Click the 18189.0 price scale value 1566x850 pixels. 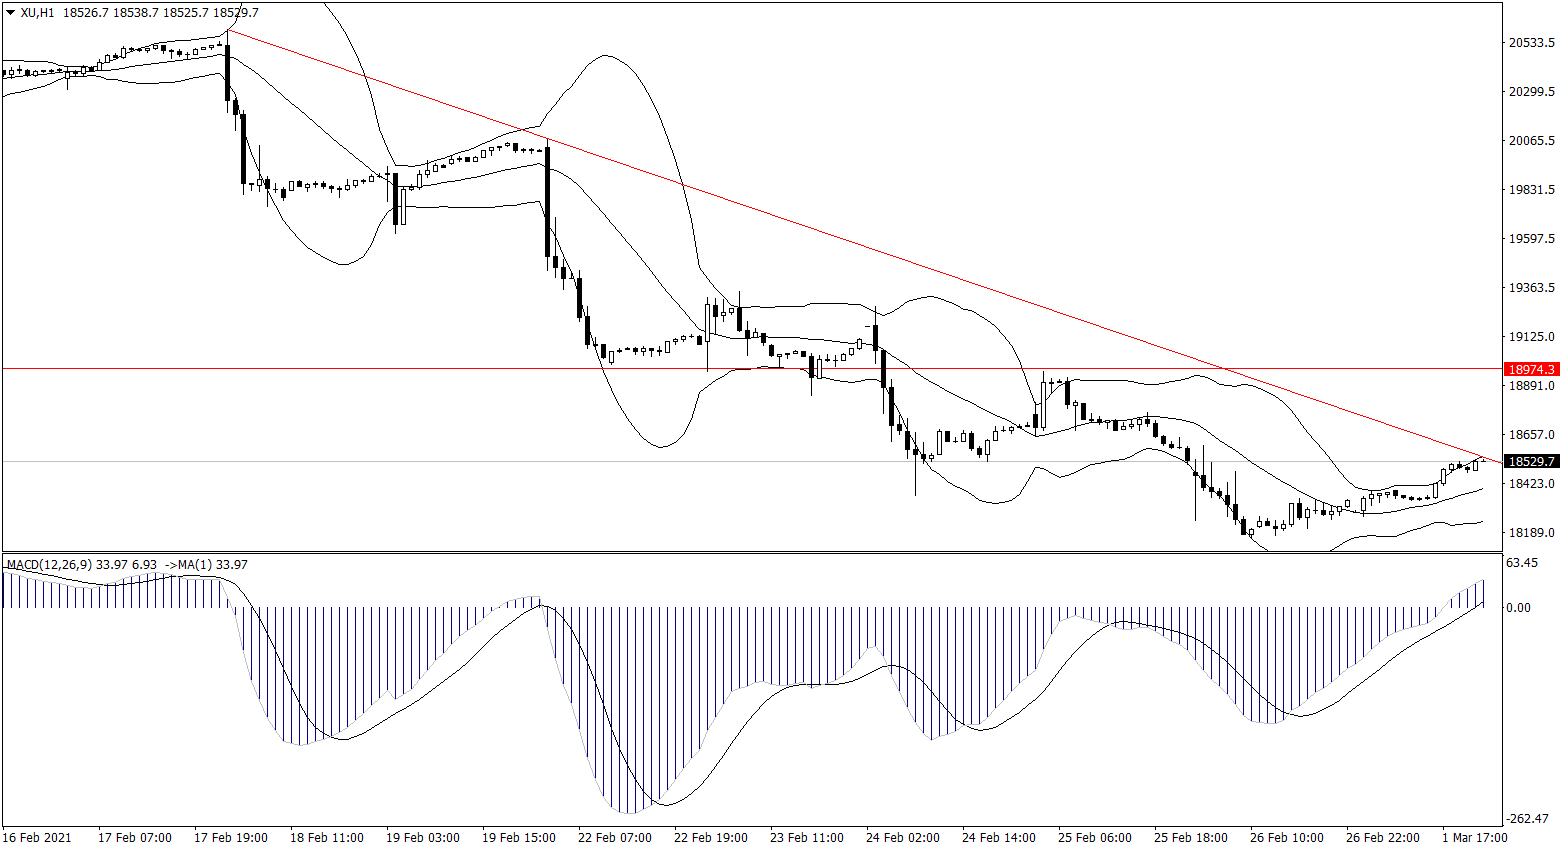click(x=1531, y=533)
